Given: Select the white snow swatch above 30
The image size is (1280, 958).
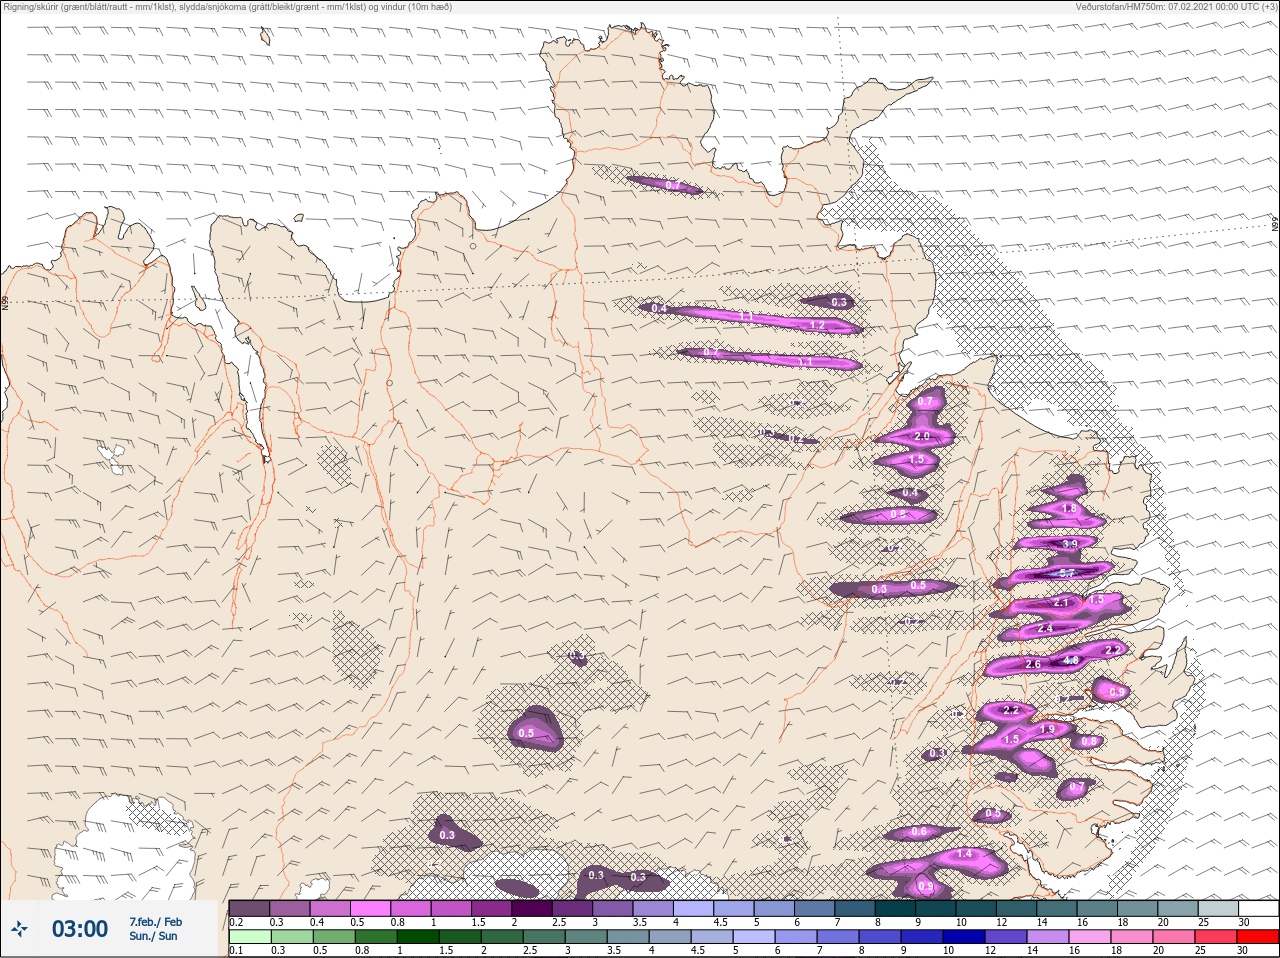Looking at the screenshot, I should click(x=1259, y=908).
